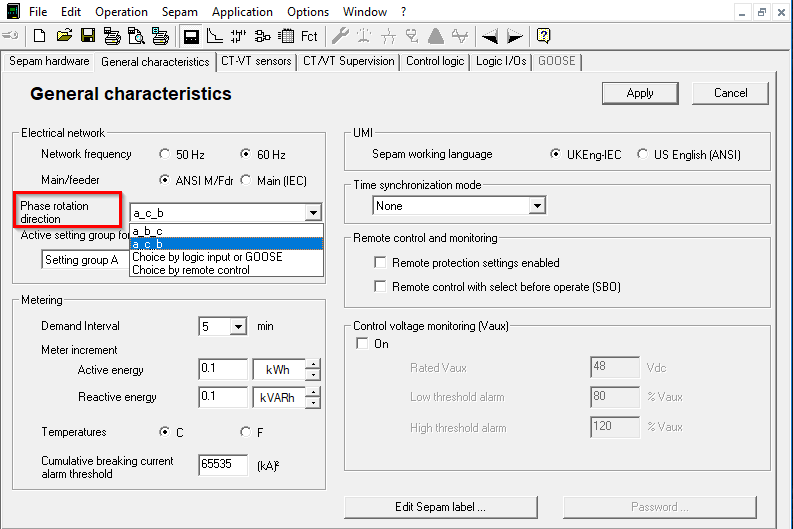This screenshot has height=529, width=793.
Task: Pick a_b_c from the dropdown list
Action: 227,231
